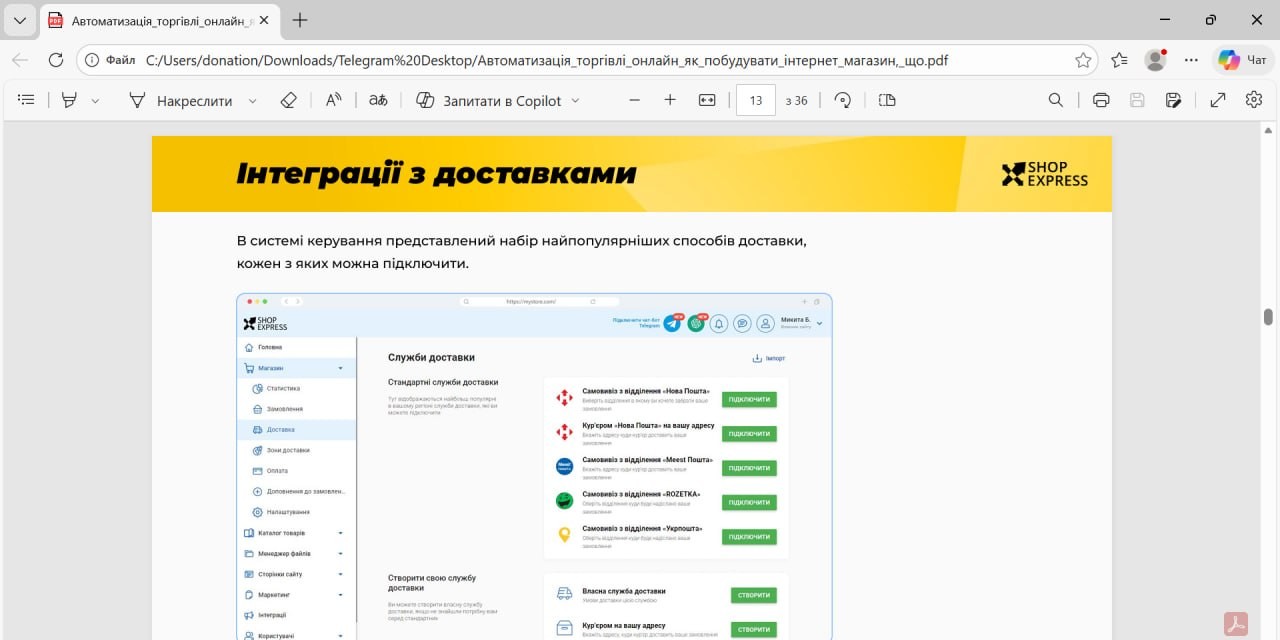Image resolution: width=1280 pixels, height=640 pixels.
Task: Click the vertical scrollbar thumb
Action: click(1268, 317)
